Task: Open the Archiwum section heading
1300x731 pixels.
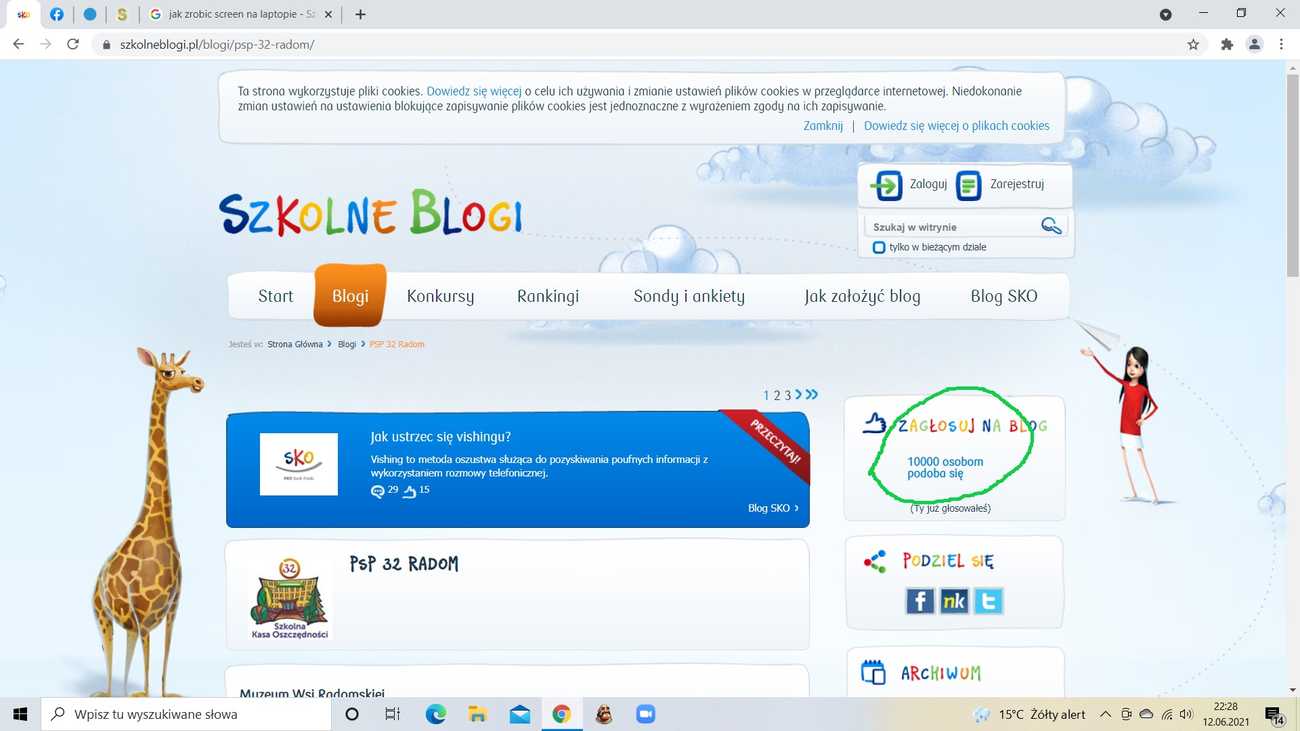Action: pos(941,674)
